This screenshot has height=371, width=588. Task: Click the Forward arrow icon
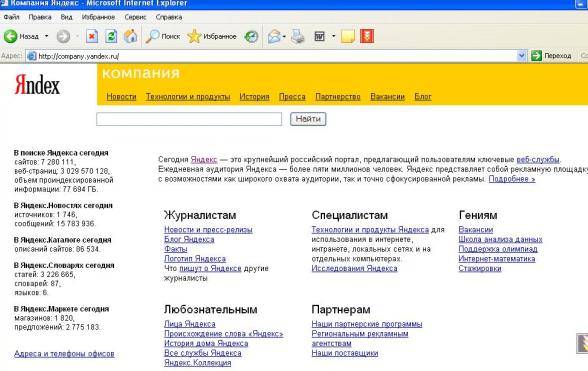(63, 36)
